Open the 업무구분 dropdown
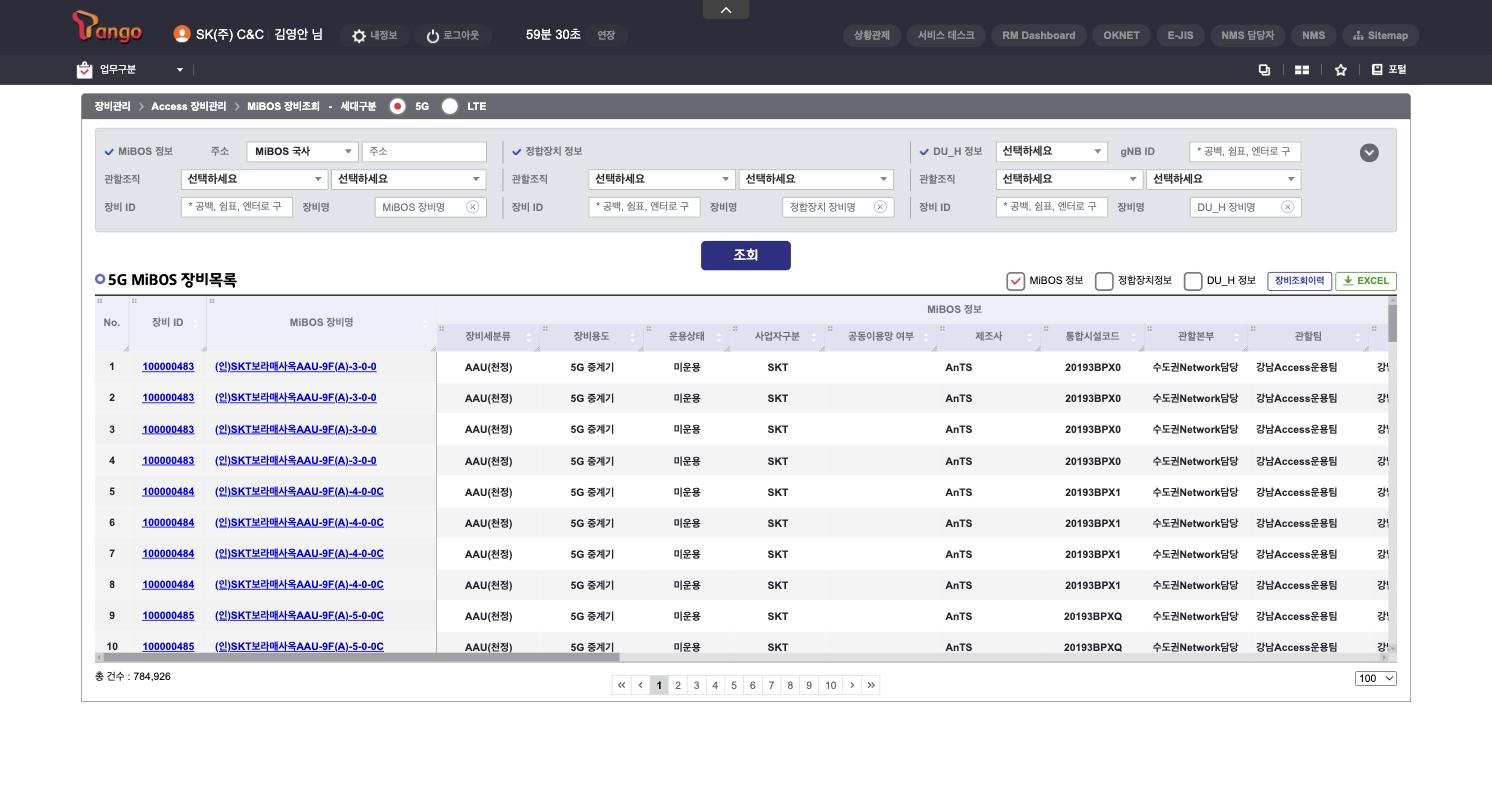The width and height of the screenshot is (1492, 812). pos(180,70)
